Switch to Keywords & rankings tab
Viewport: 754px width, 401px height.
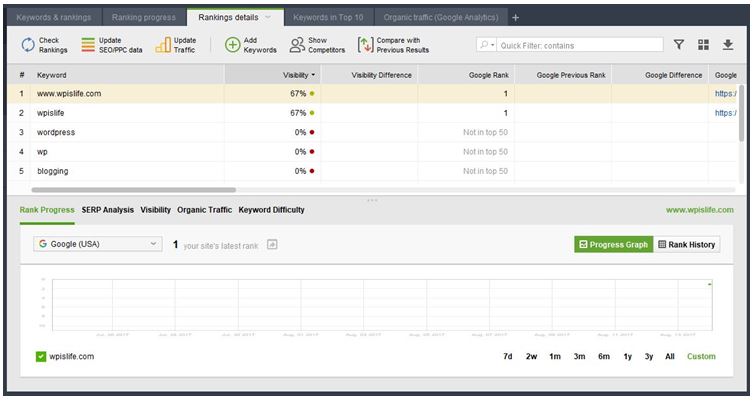[x=53, y=17]
